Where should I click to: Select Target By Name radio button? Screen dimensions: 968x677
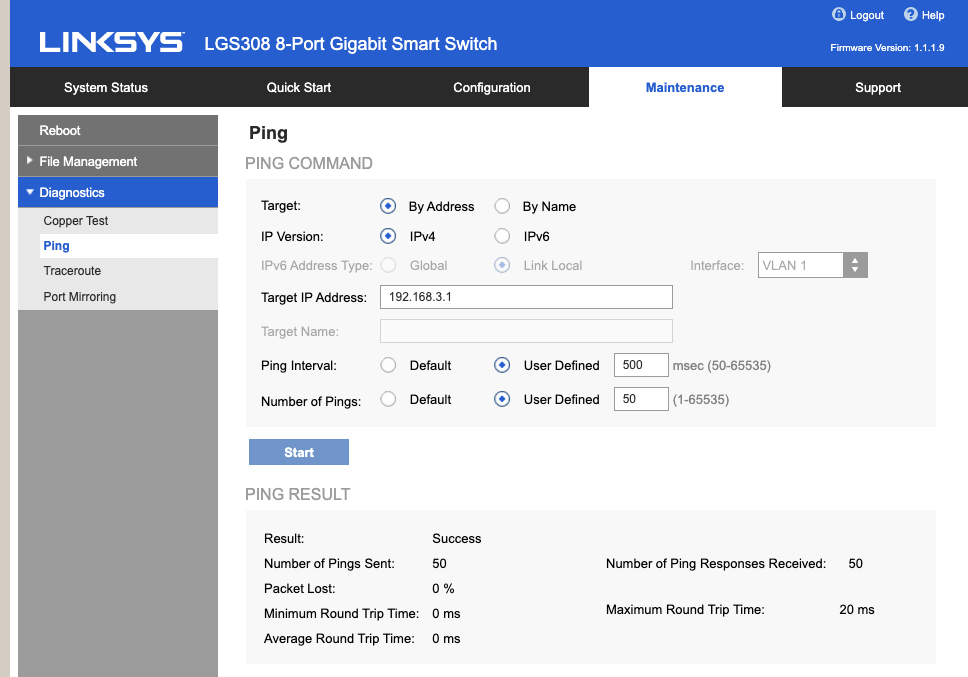click(x=502, y=206)
